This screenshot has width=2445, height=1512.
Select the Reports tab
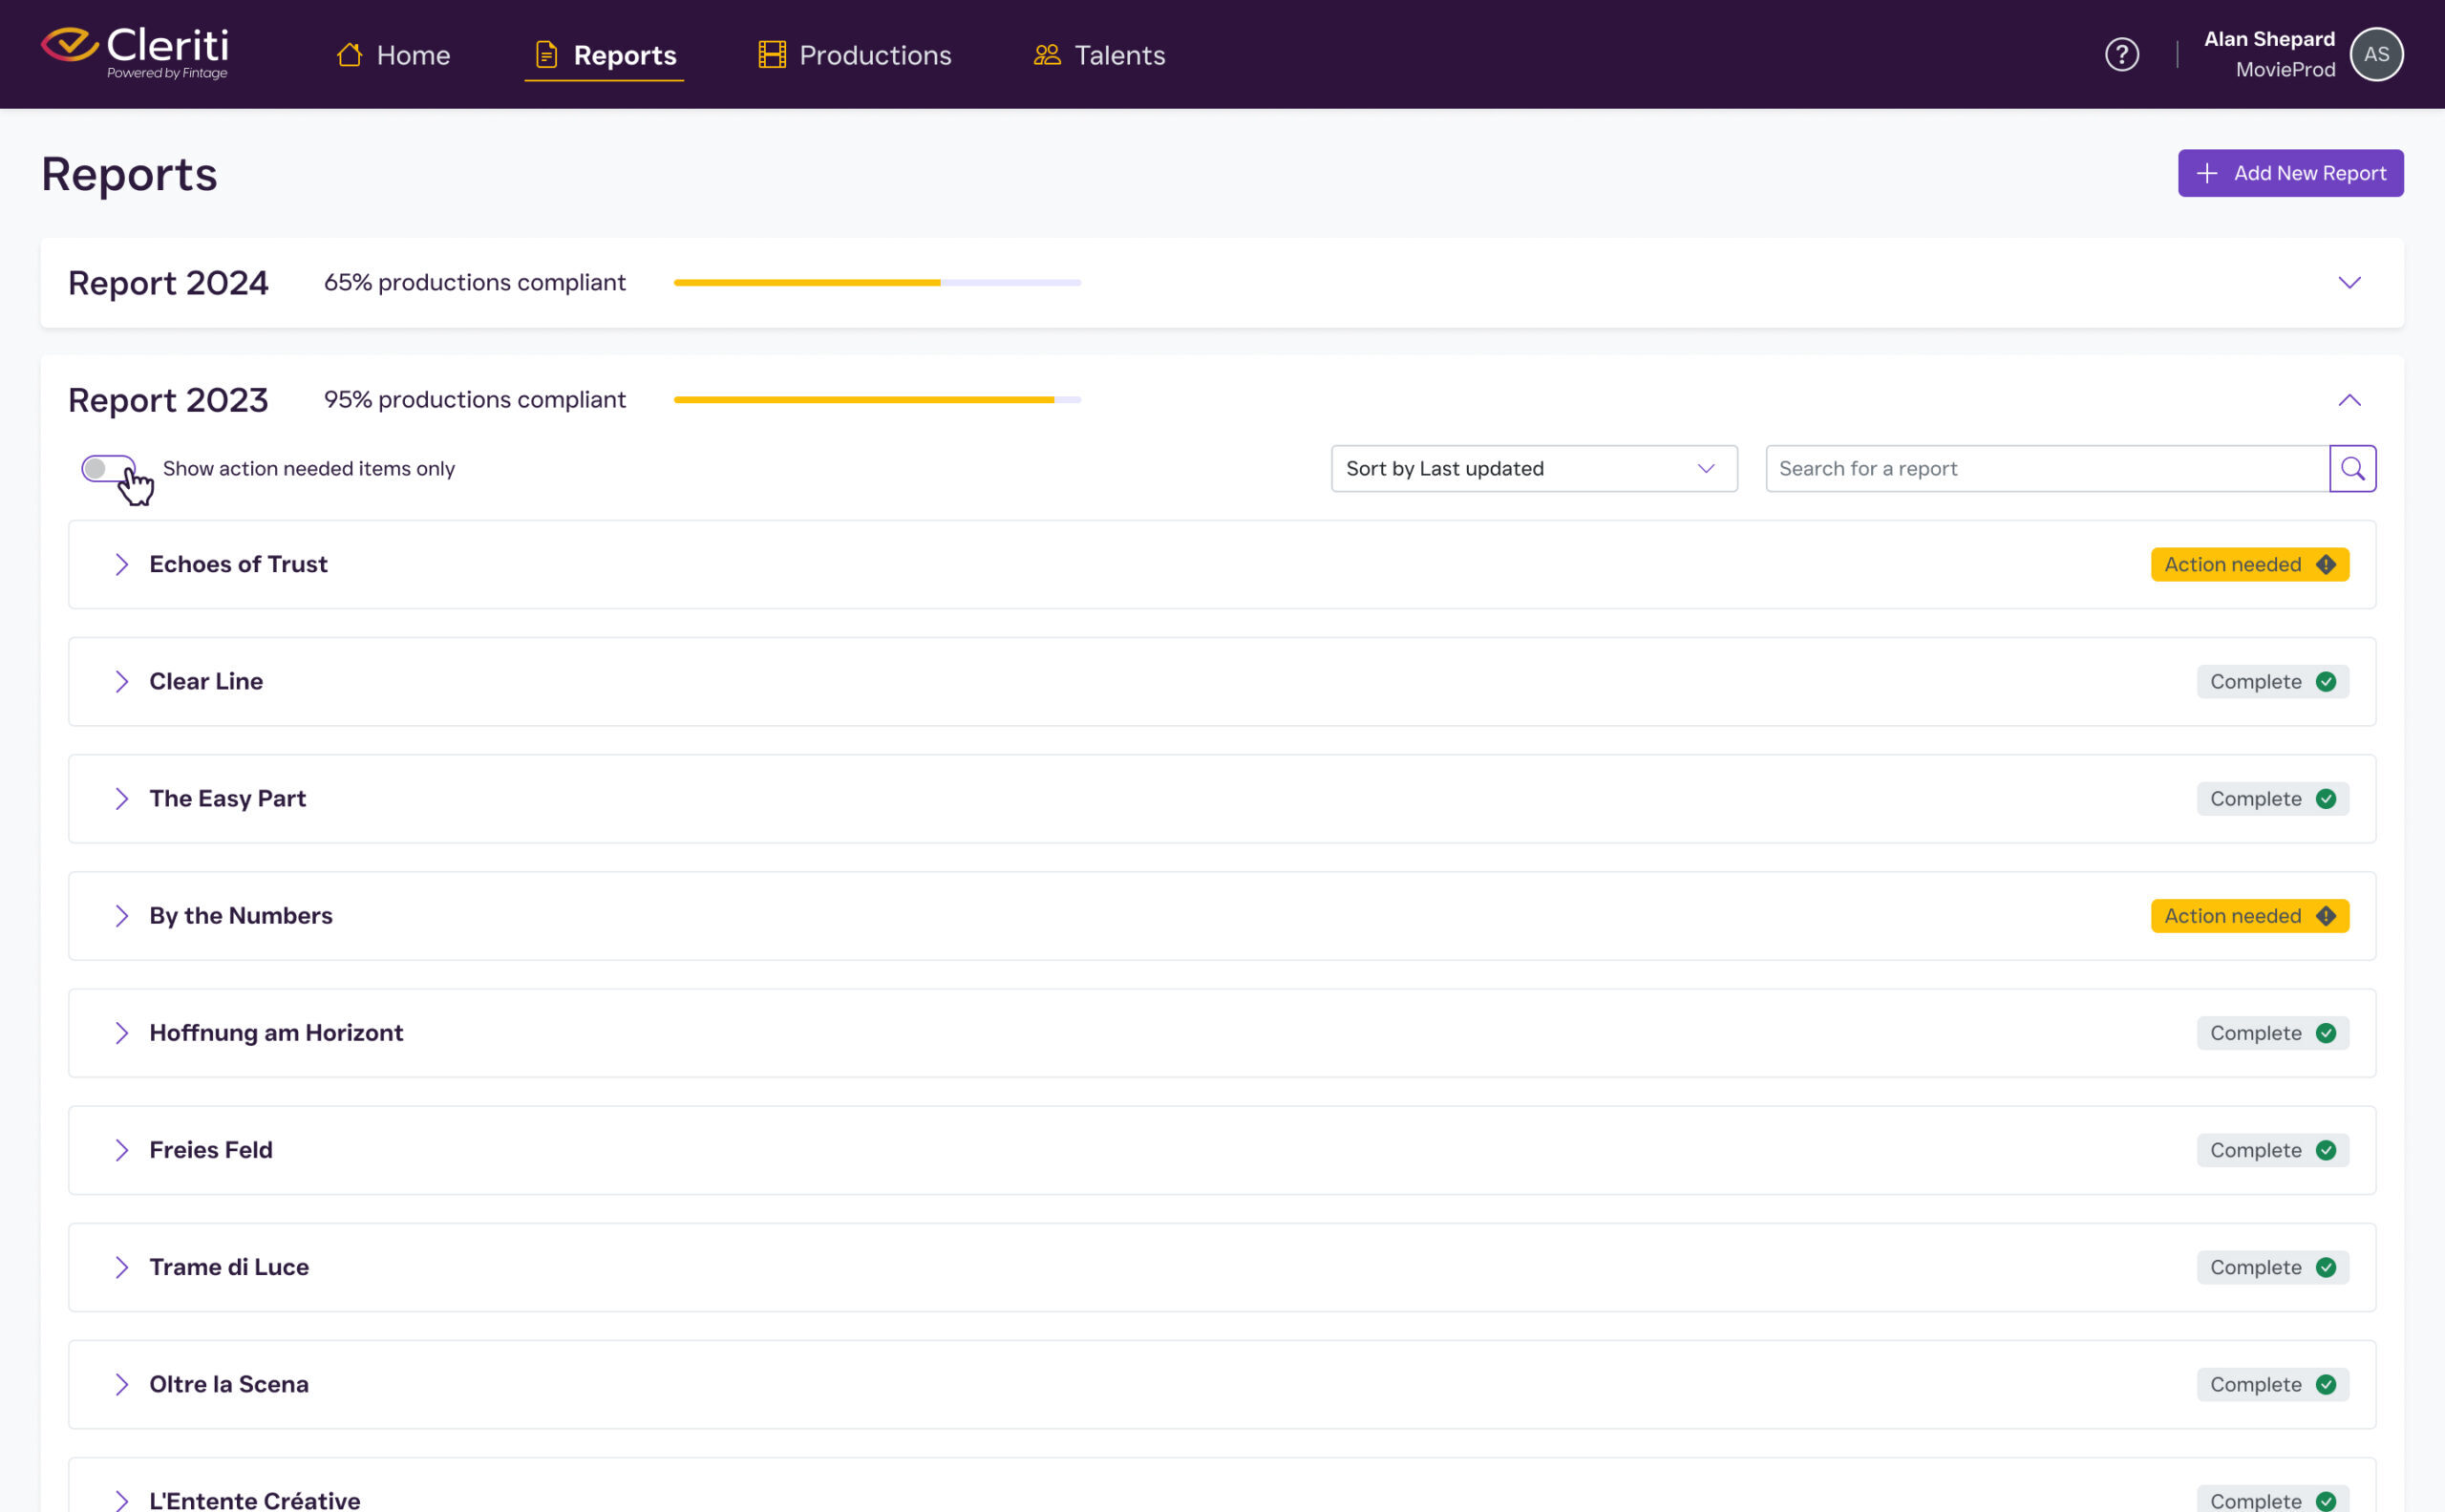coord(604,54)
